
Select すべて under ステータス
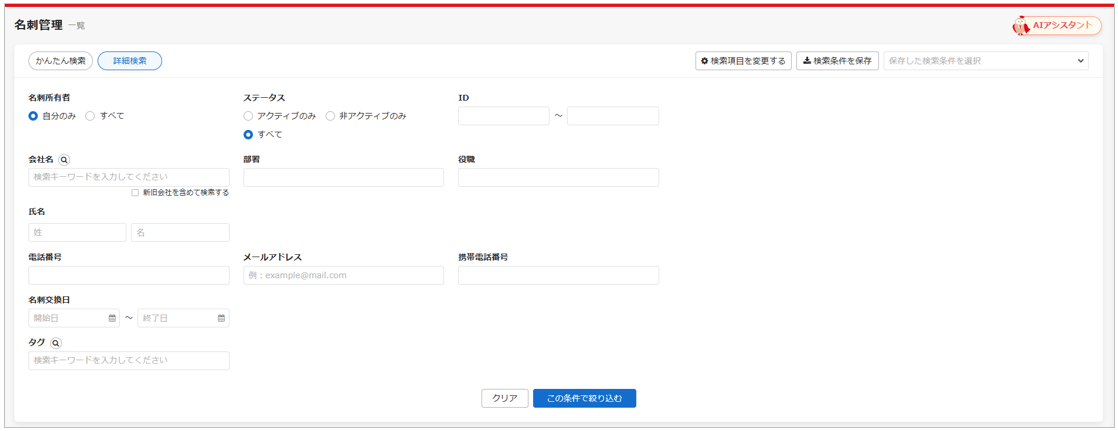coord(249,135)
